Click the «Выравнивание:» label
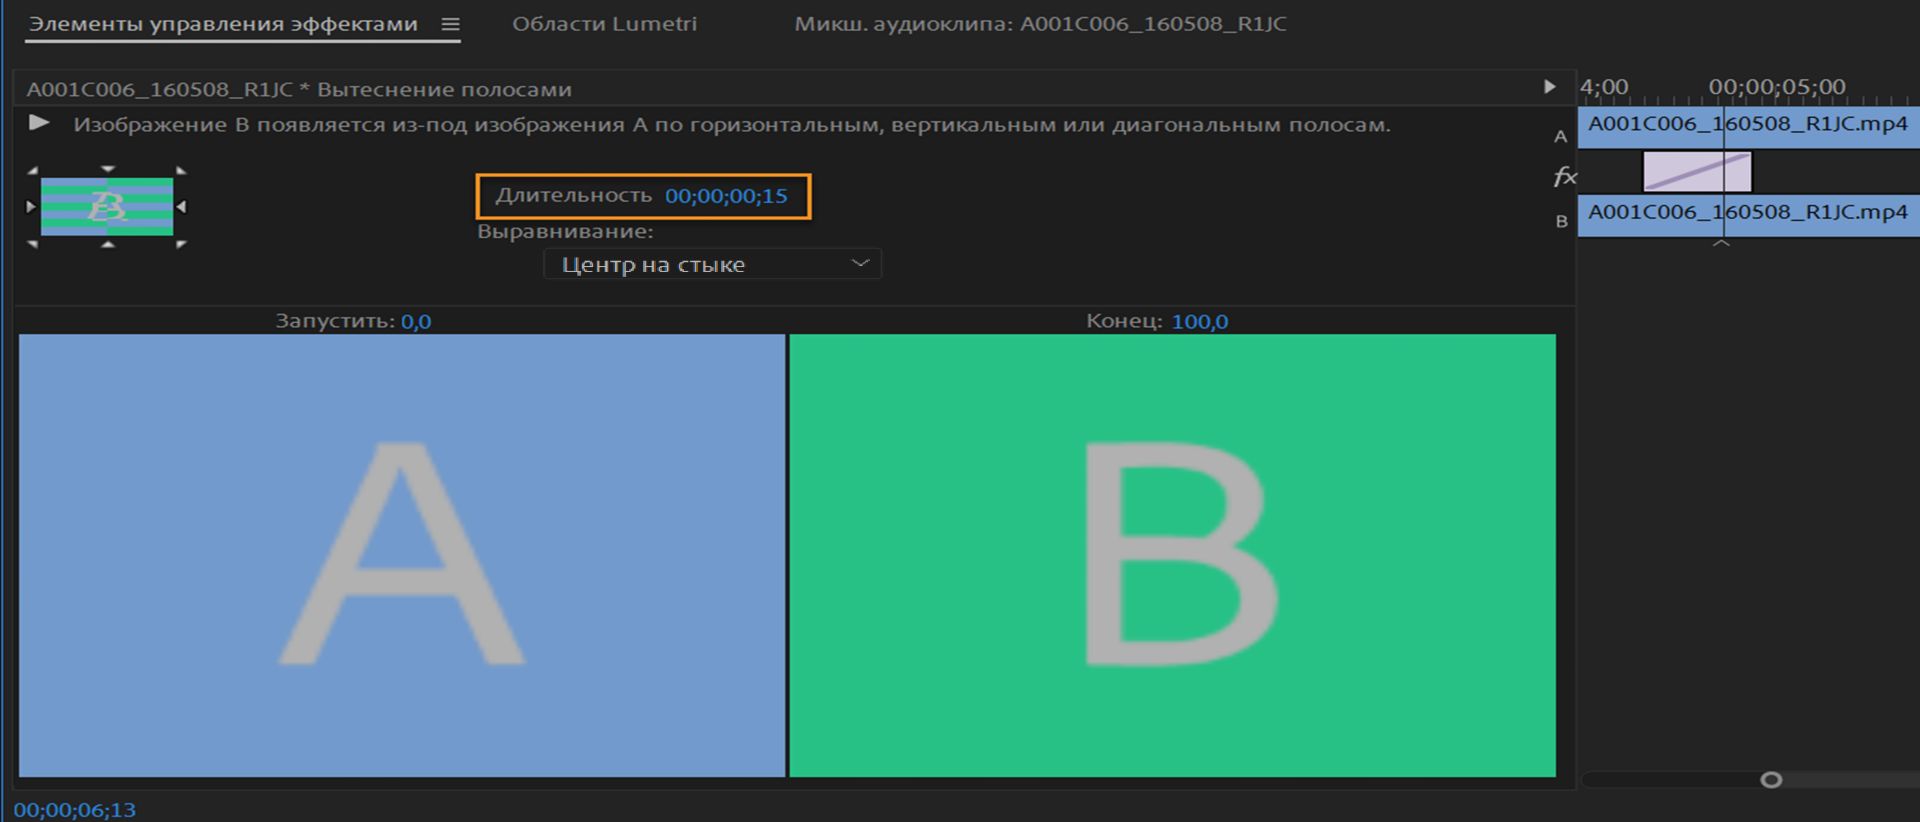The image size is (1920, 822). pos(565,231)
